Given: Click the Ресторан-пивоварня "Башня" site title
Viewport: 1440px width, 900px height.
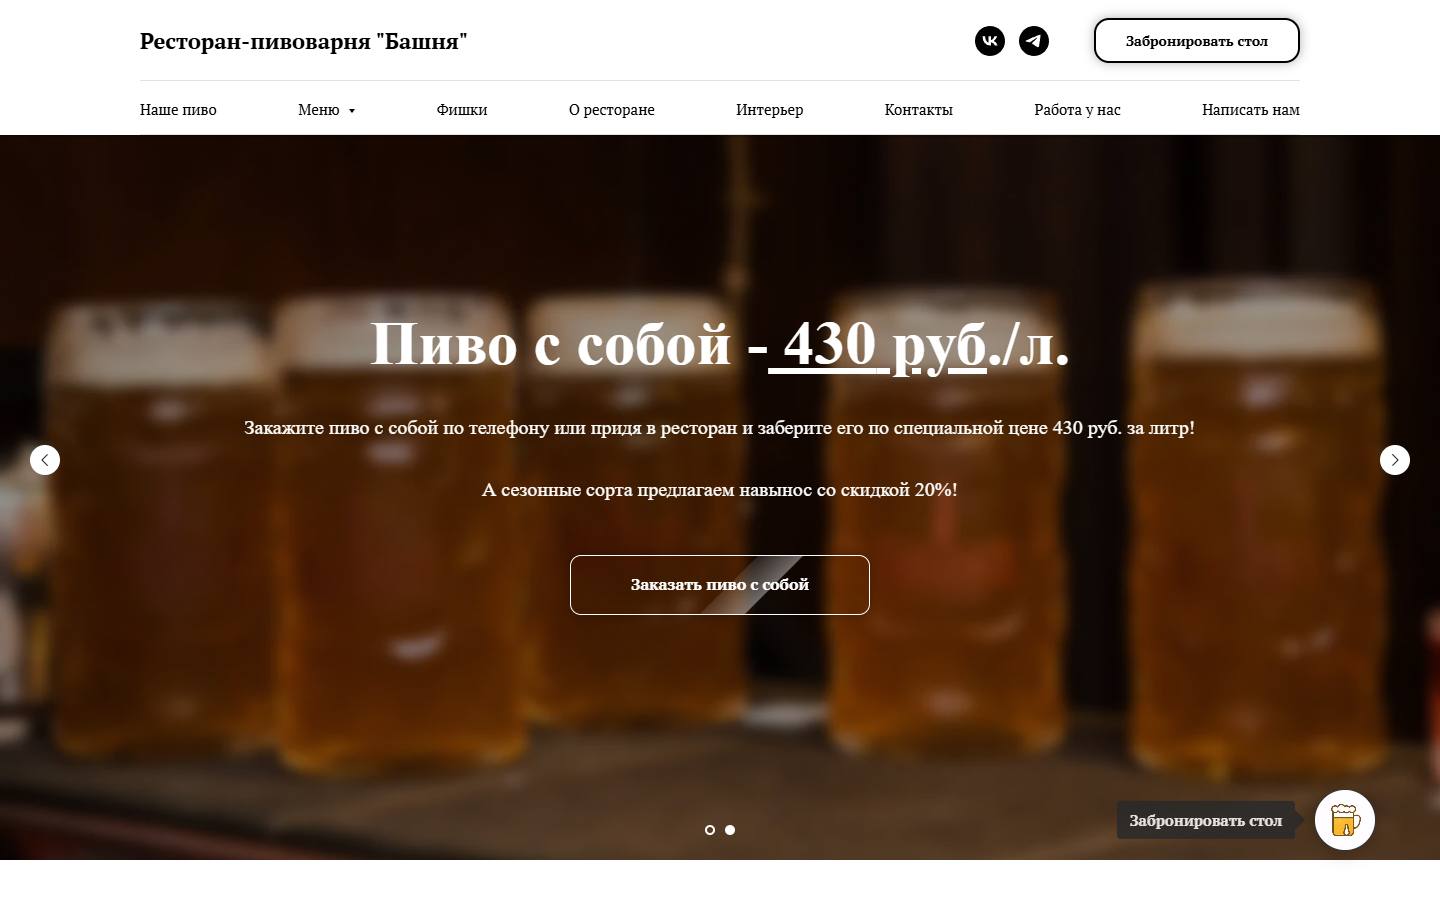Looking at the screenshot, I should point(304,41).
